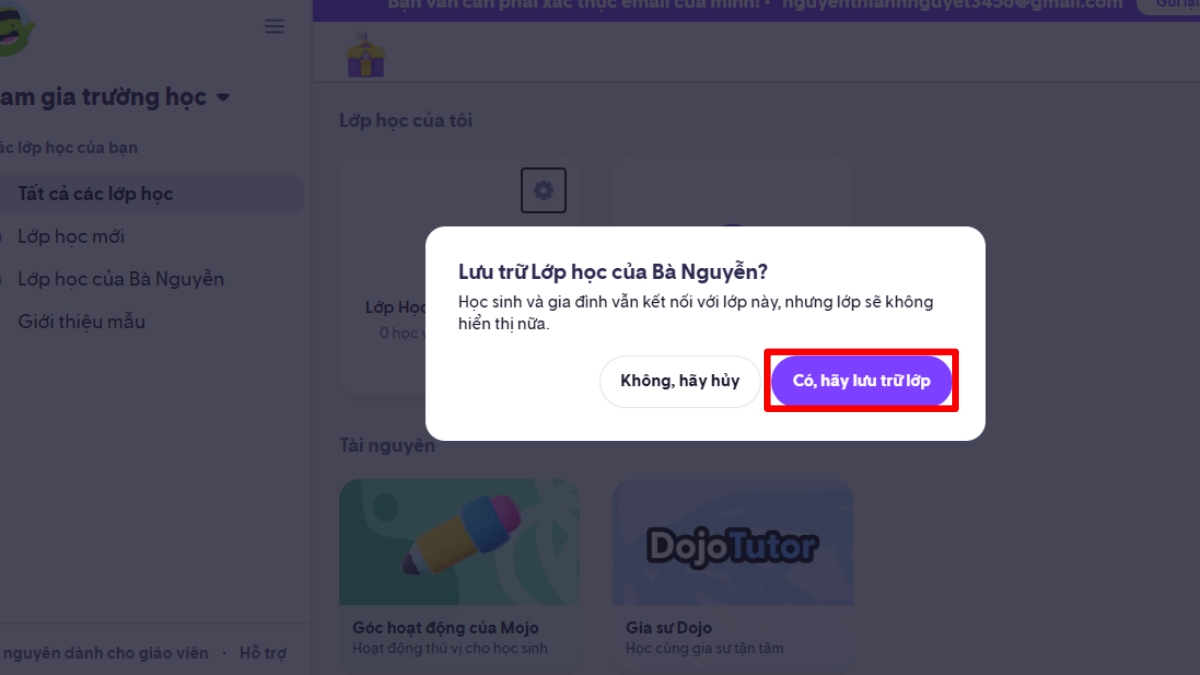The width and height of the screenshot is (1200, 675).
Task: Click "Gia sư Dojo" card title
Action: coord(669,628)
